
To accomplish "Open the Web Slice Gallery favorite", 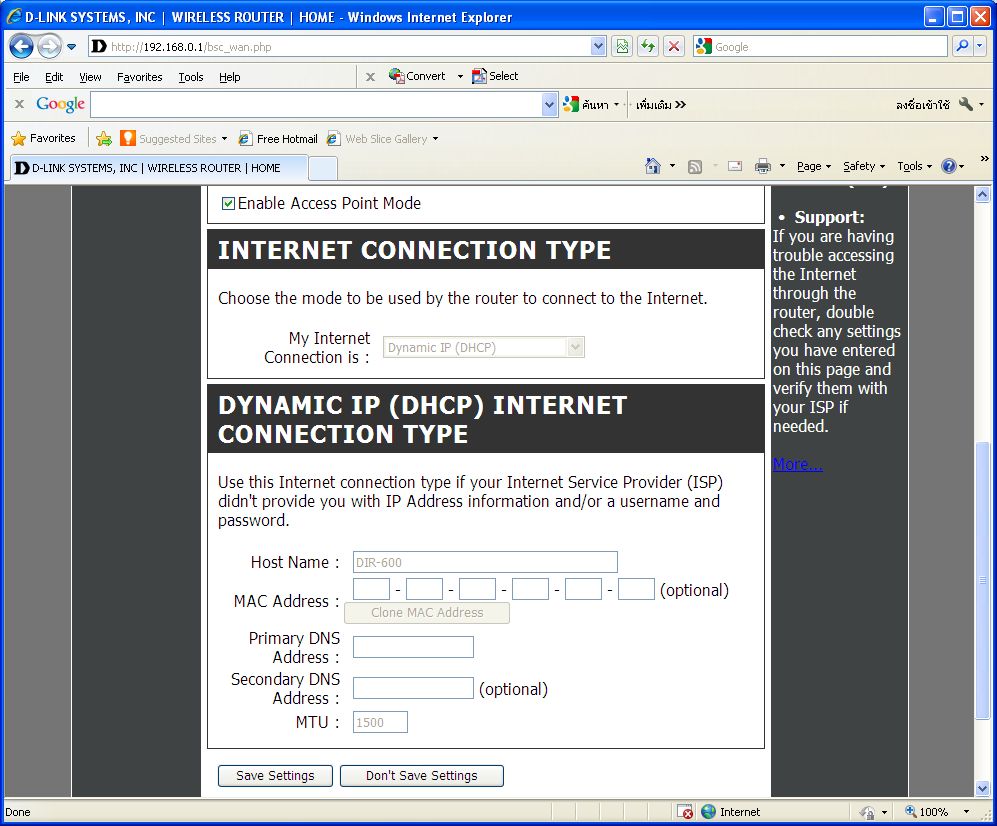I will (382, 139).
